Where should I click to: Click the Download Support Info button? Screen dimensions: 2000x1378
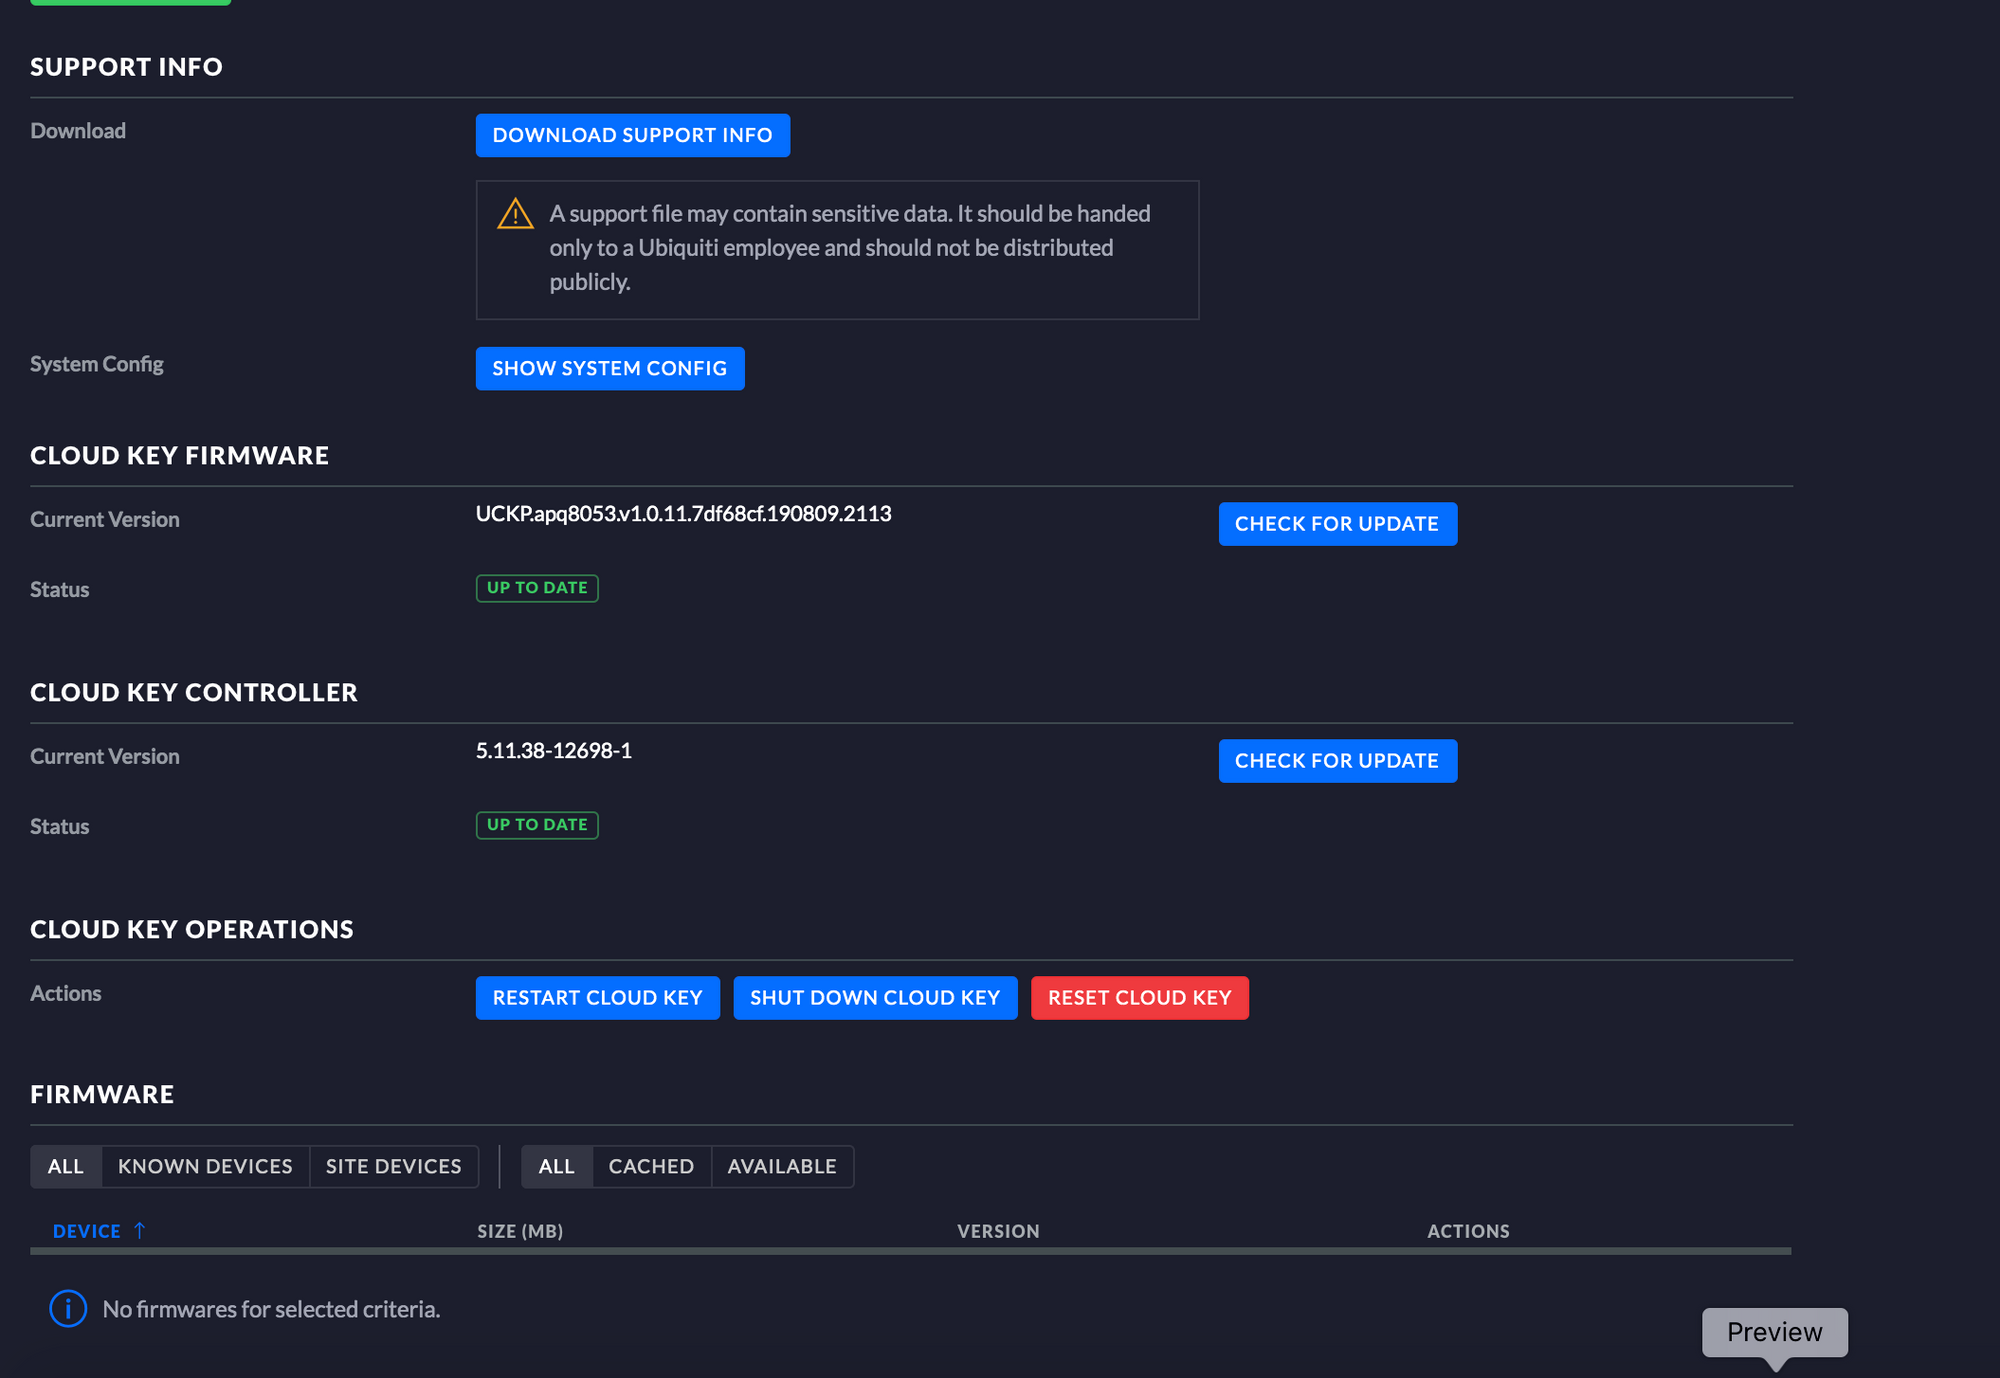pos(632,135)
